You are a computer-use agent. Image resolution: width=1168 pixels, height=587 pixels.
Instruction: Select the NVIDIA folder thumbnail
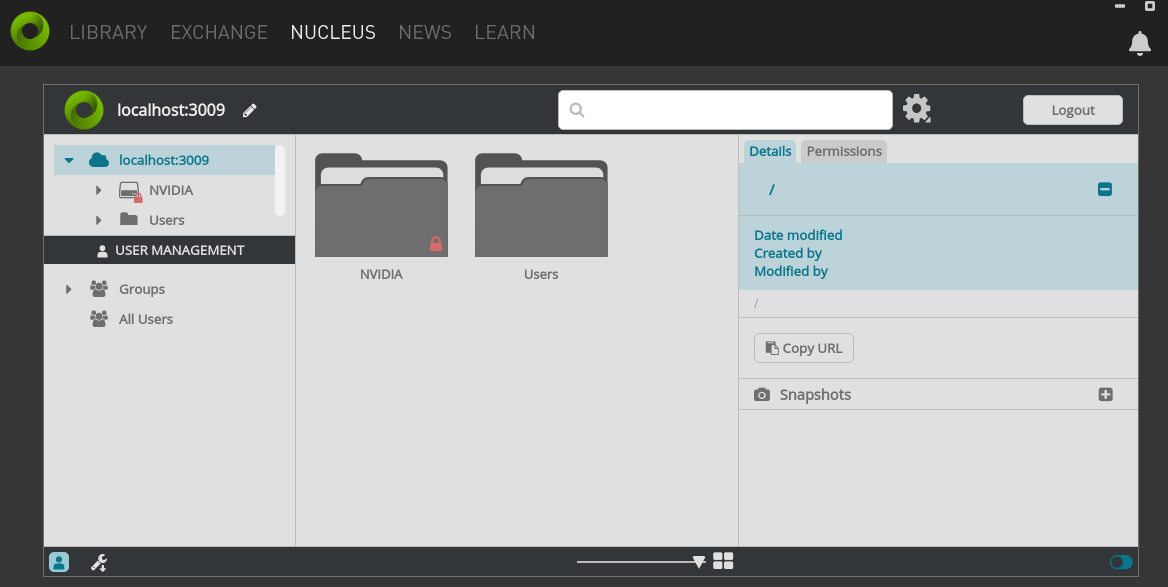(381, 205)
